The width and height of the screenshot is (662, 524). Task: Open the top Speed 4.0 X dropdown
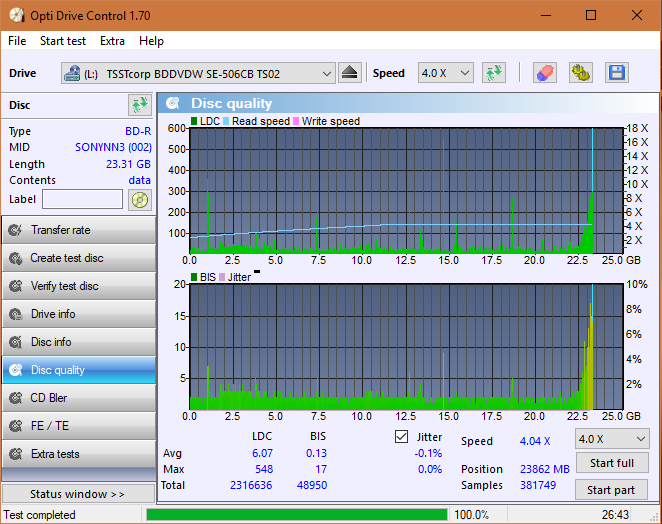(x=445, y=73)
